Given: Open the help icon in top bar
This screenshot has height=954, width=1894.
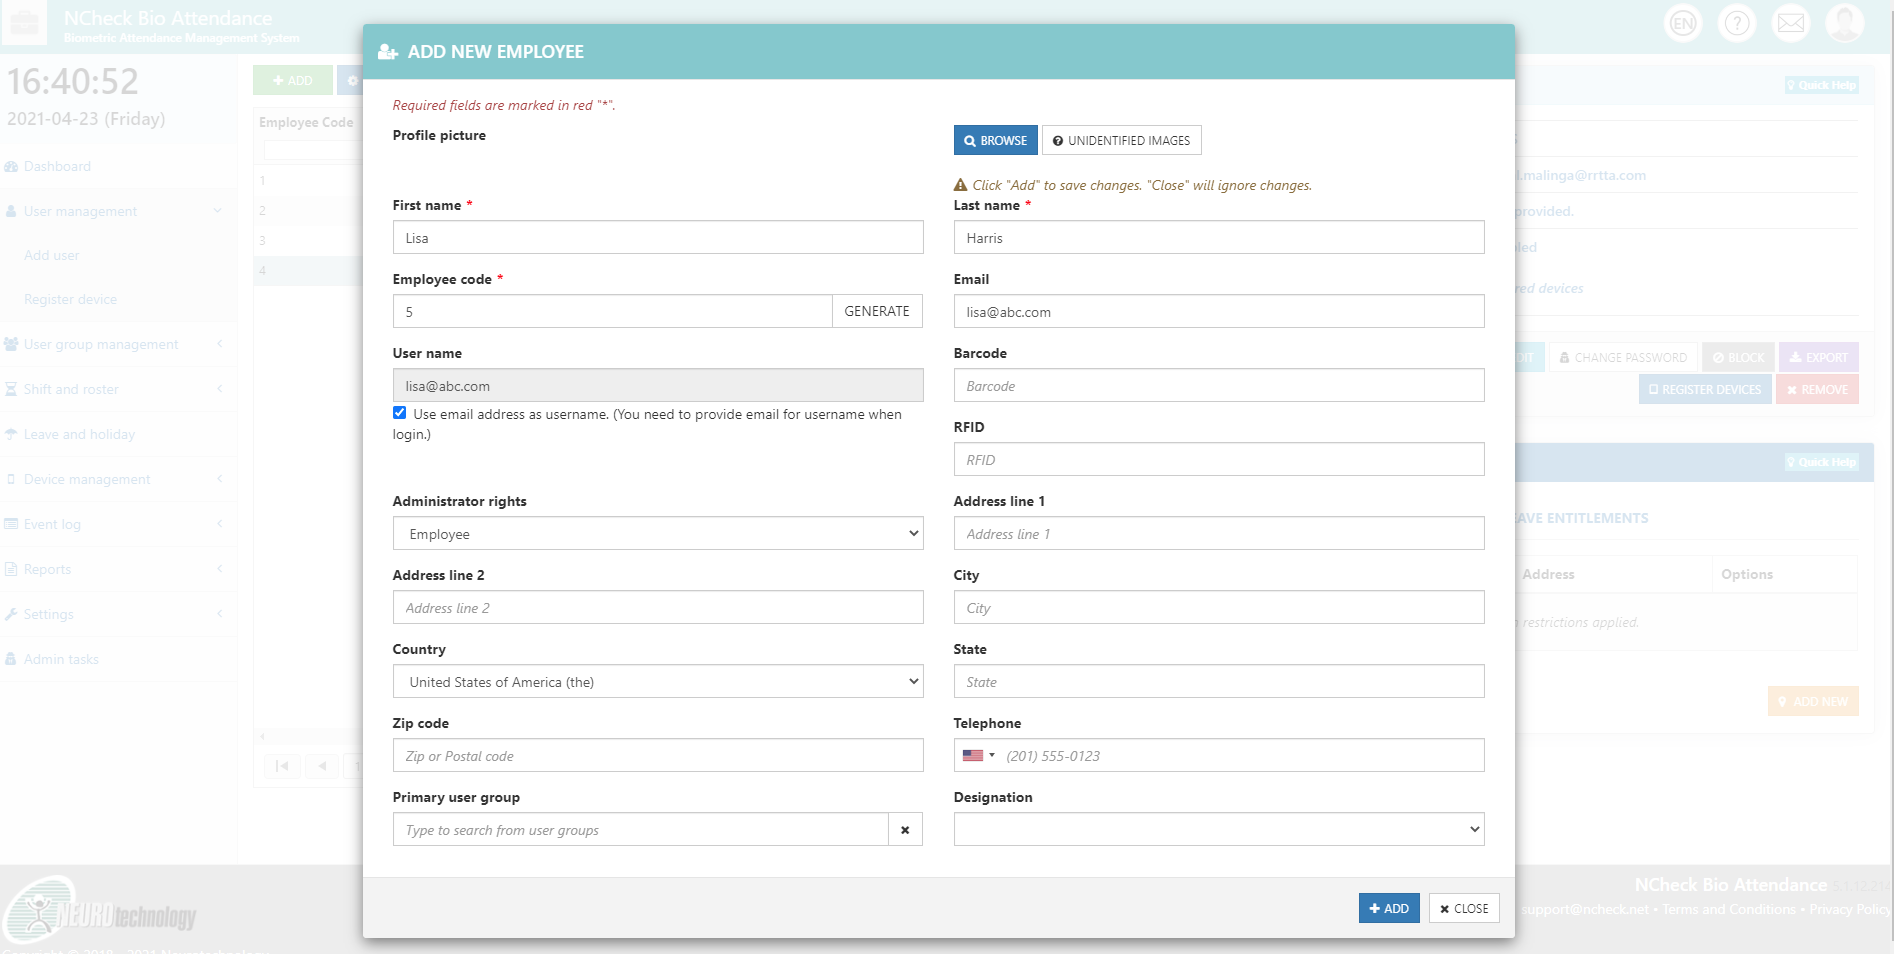Looking at the screenshot, I should [x=1737, y=22].
